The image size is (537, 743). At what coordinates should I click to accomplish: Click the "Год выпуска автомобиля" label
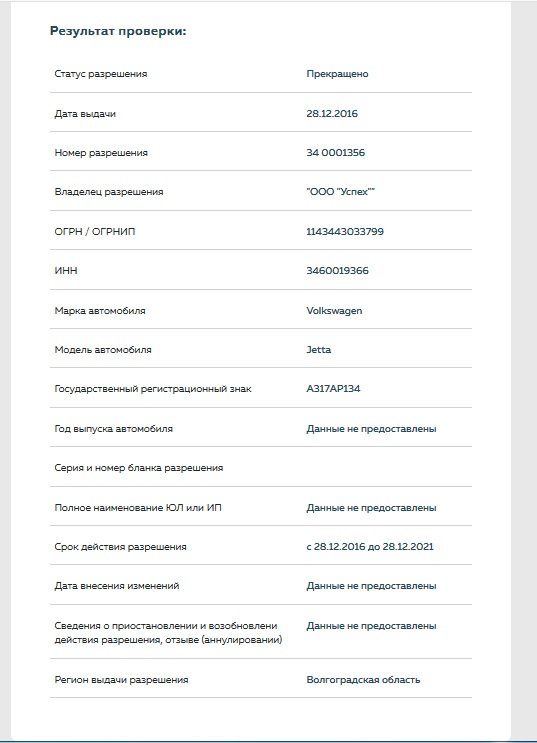[114, 429]
